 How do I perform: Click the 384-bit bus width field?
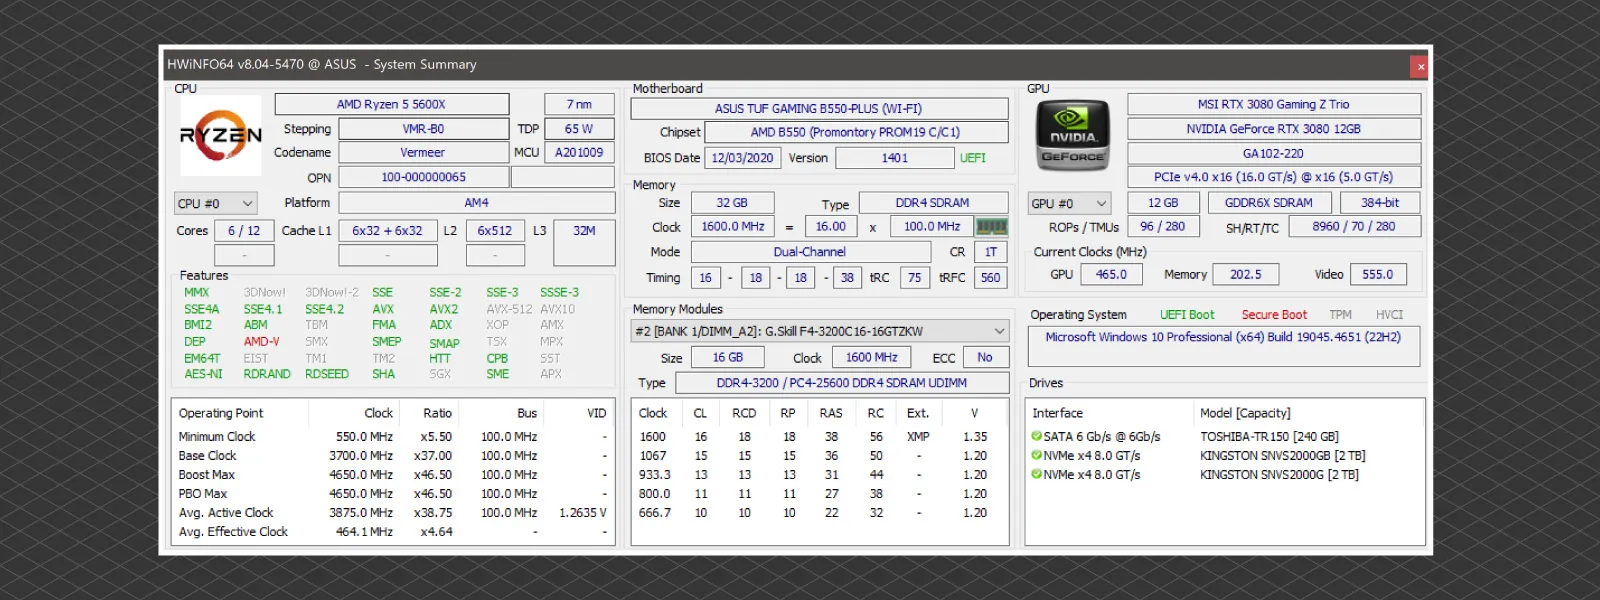tap(1381, 202)
